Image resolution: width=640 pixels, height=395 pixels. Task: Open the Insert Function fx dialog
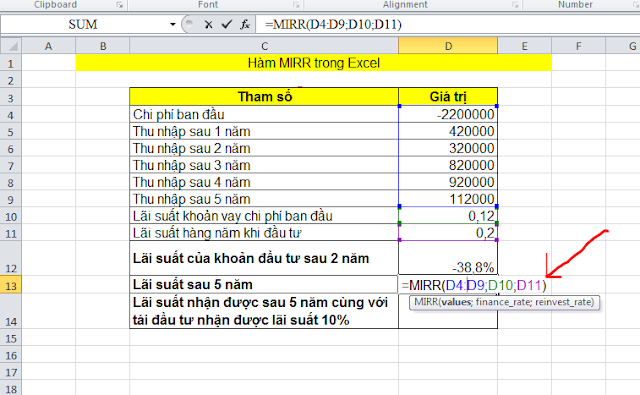(245, 24)
